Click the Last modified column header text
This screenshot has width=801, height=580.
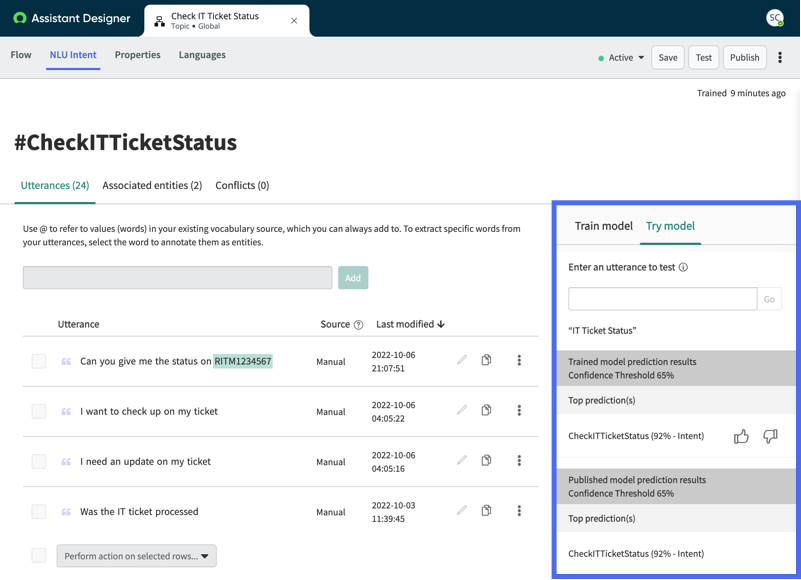(x=405, y=324)
